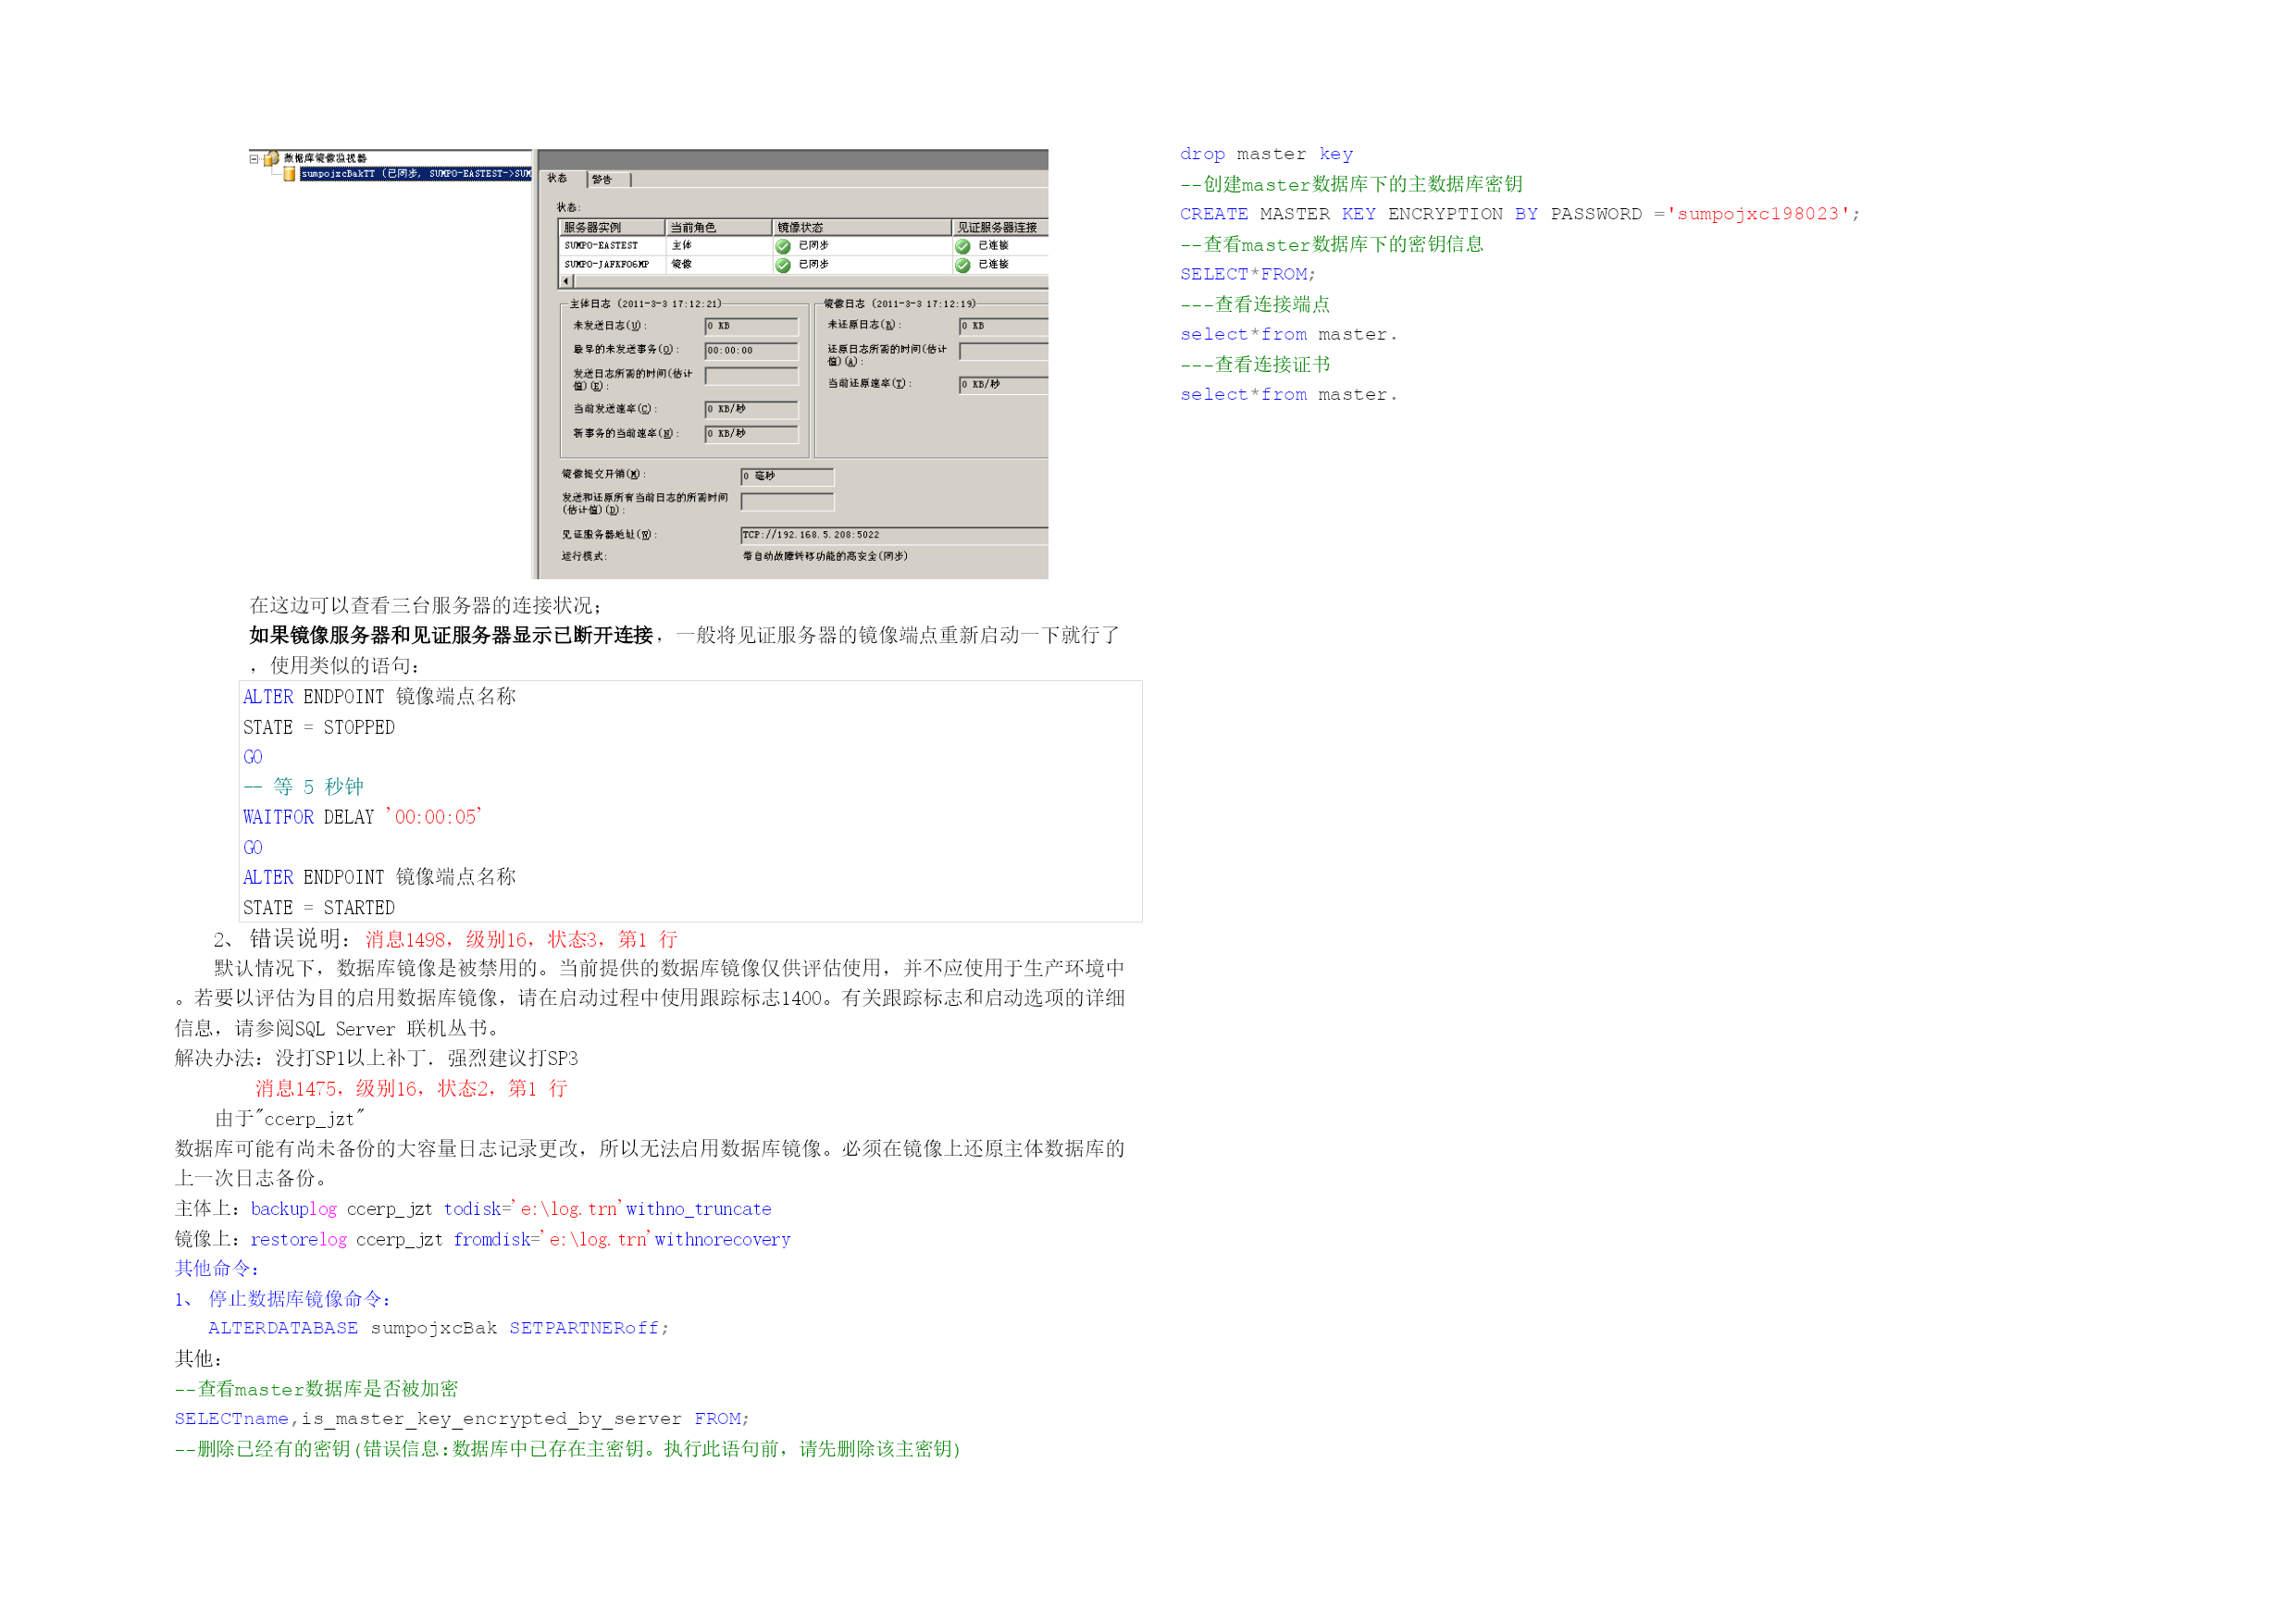
Task: Click the green synced icon for SUMPO-EASTEST
Action: (x=783, y=246)
